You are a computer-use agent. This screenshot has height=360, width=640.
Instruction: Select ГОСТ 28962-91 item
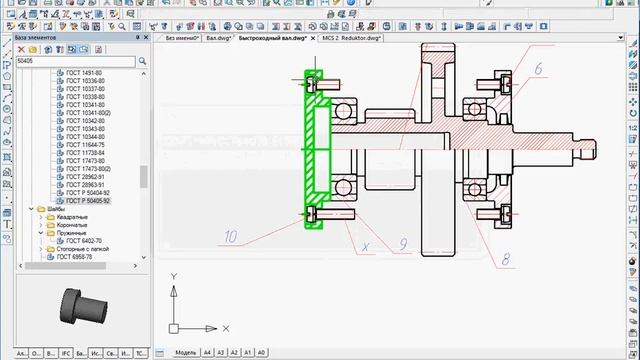click(x=85, y=177)
